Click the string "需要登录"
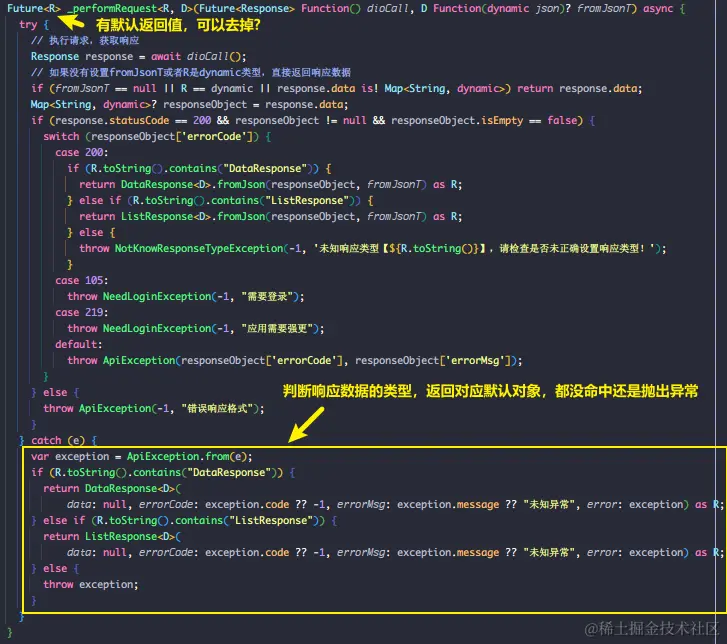727x644 pixels. tap(267, 296)
